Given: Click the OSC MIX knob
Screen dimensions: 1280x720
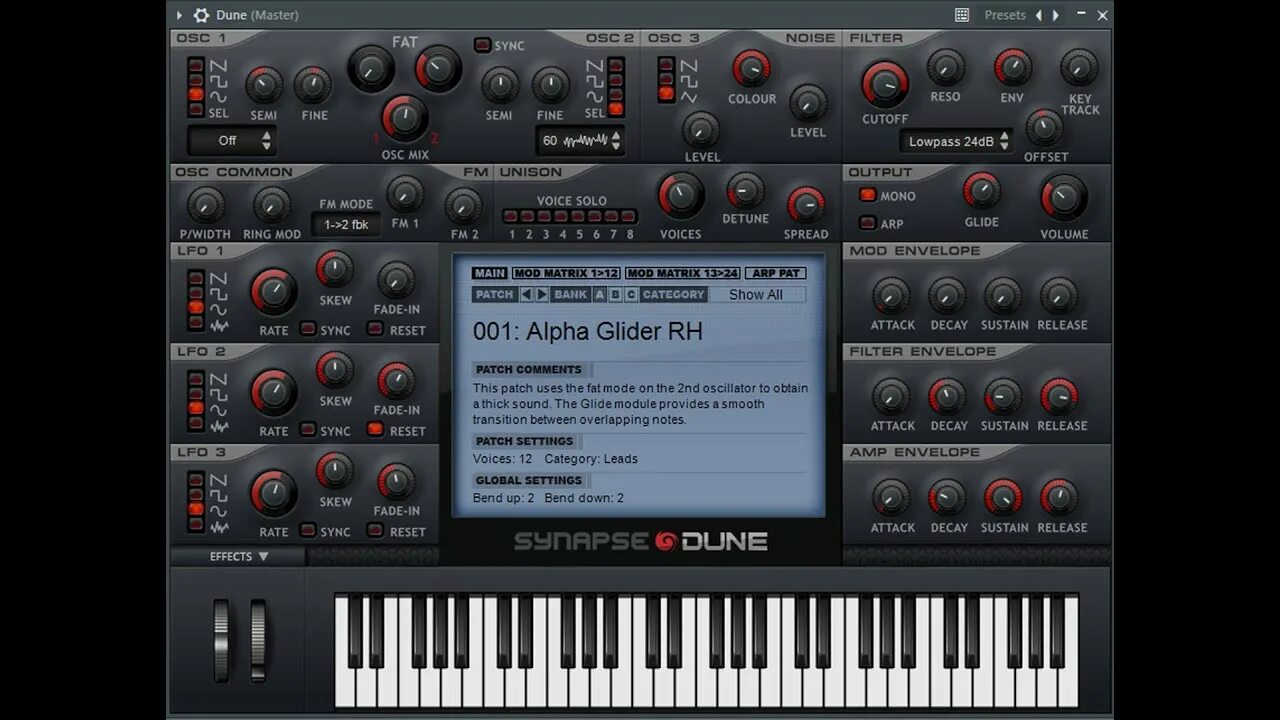Looking at the screenshot, I should coord(405,119).
